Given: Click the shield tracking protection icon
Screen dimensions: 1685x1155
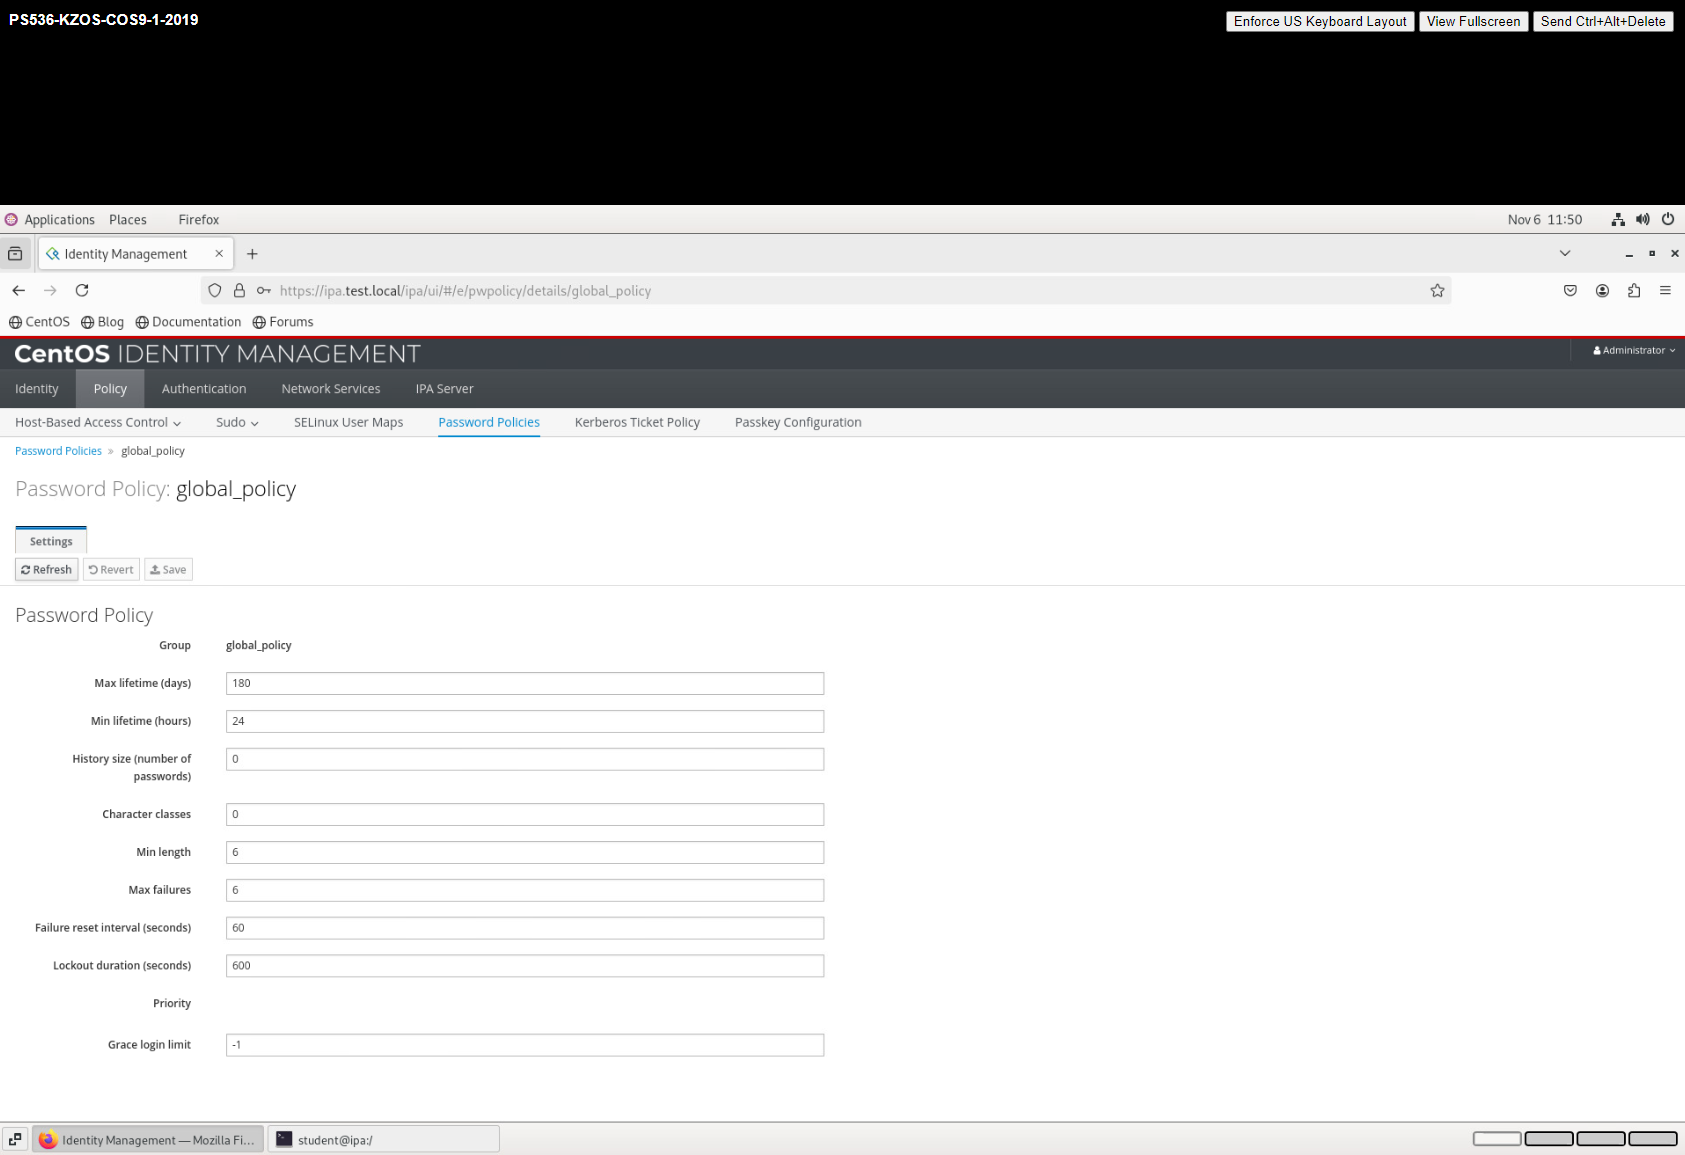Looking at the screenshot, I should [215, 291].
